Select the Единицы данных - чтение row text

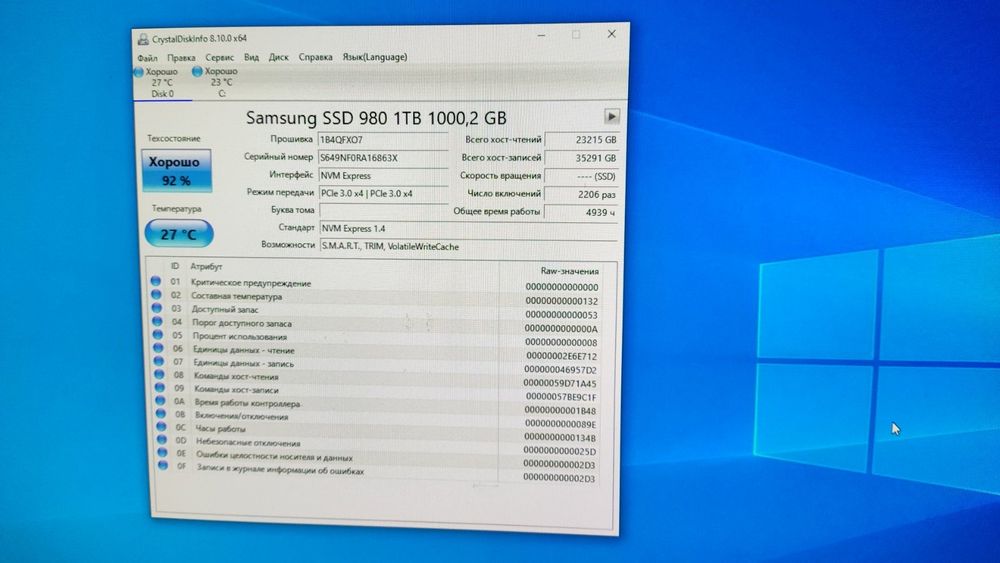point(244,351)
